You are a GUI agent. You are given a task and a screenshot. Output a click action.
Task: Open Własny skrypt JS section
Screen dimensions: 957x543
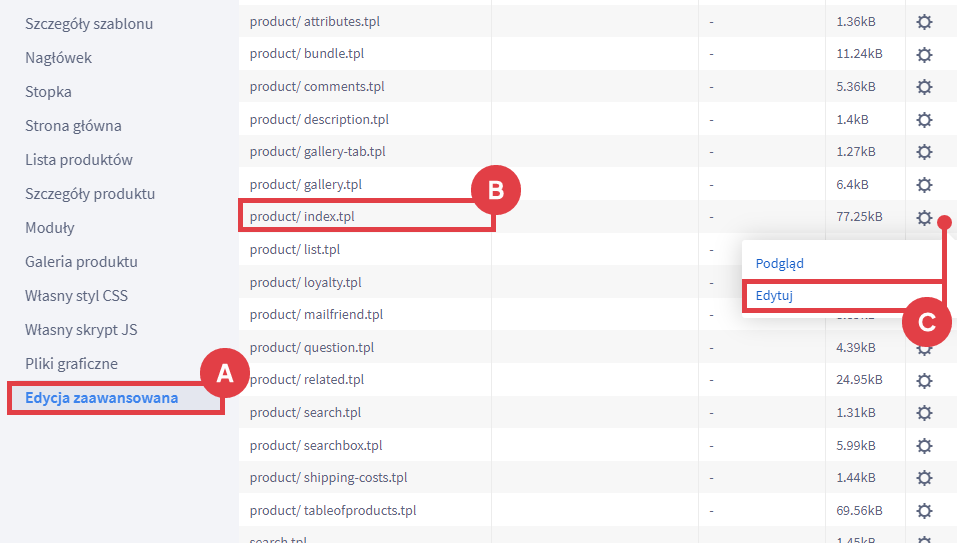(79, 330)
